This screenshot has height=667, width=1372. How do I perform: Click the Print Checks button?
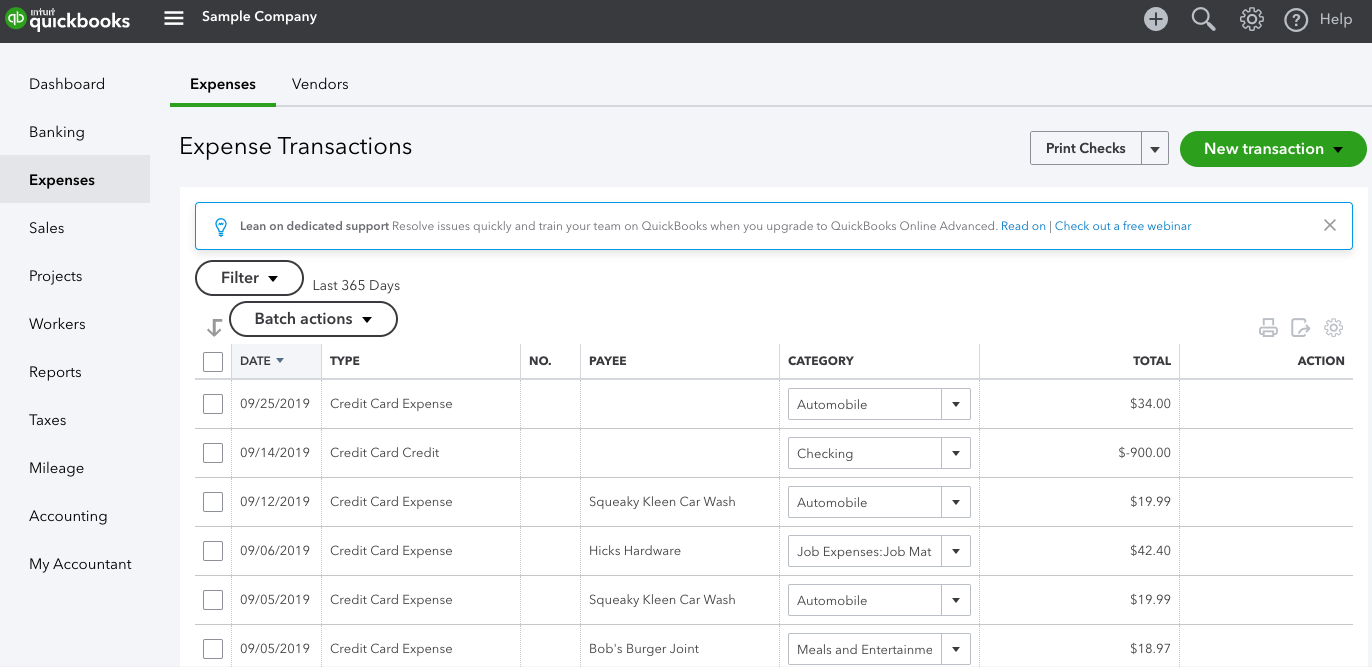point(1086,148)
